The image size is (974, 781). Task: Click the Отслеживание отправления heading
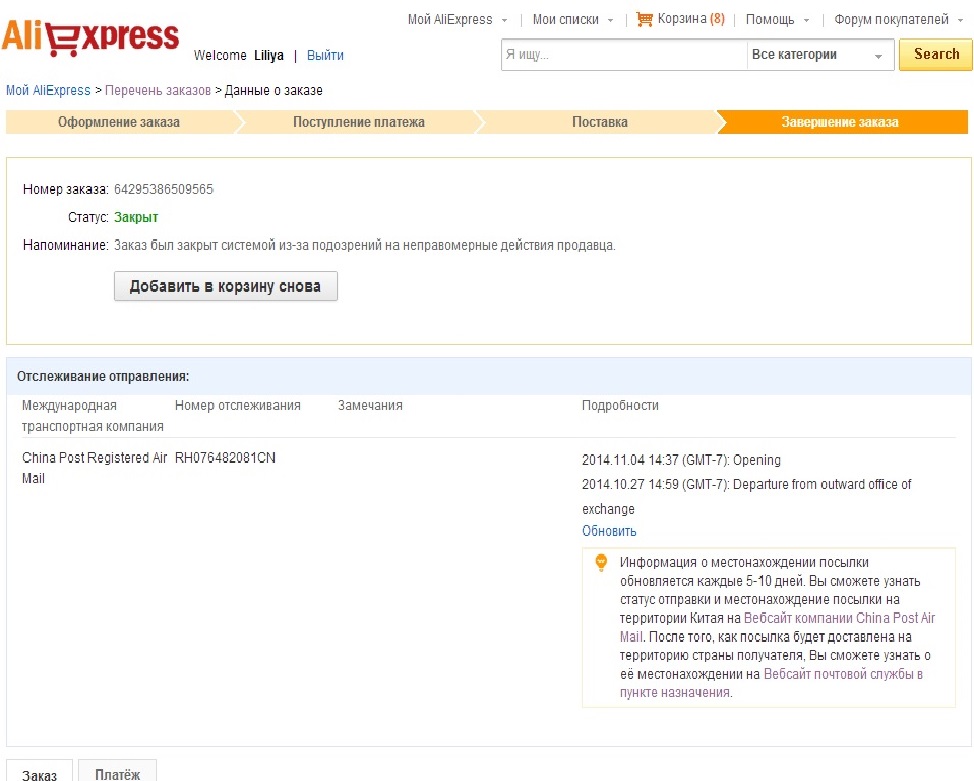click(x=103, y=377)
